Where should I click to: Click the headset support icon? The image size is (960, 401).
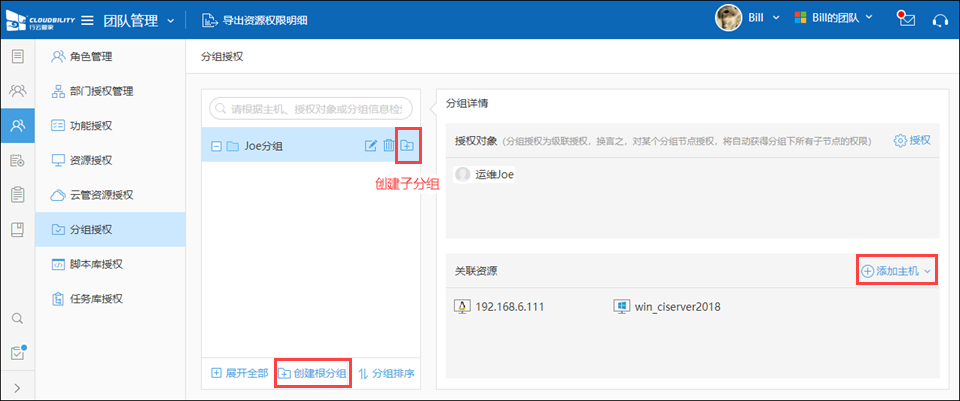(x=940, y=19)
